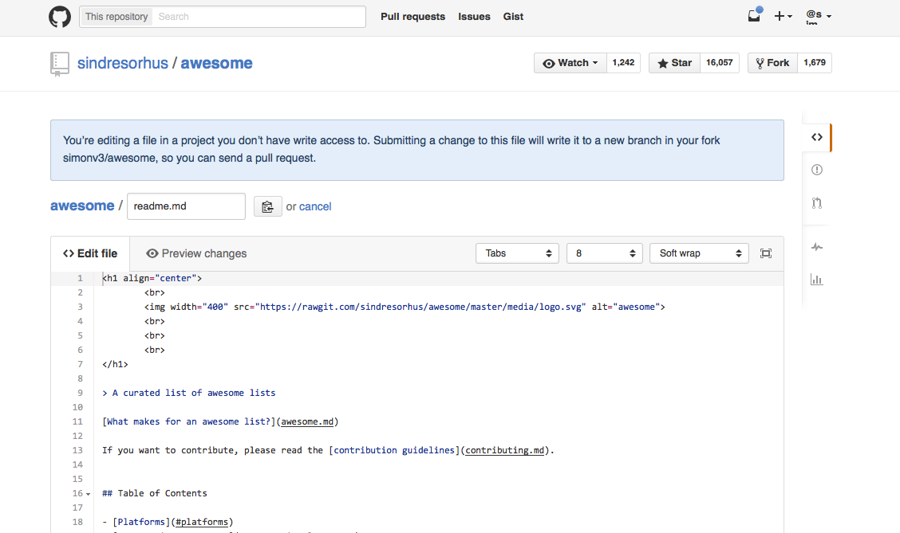Click the contribution guidelines line
The image size is (900, 533).
(328, 450)
